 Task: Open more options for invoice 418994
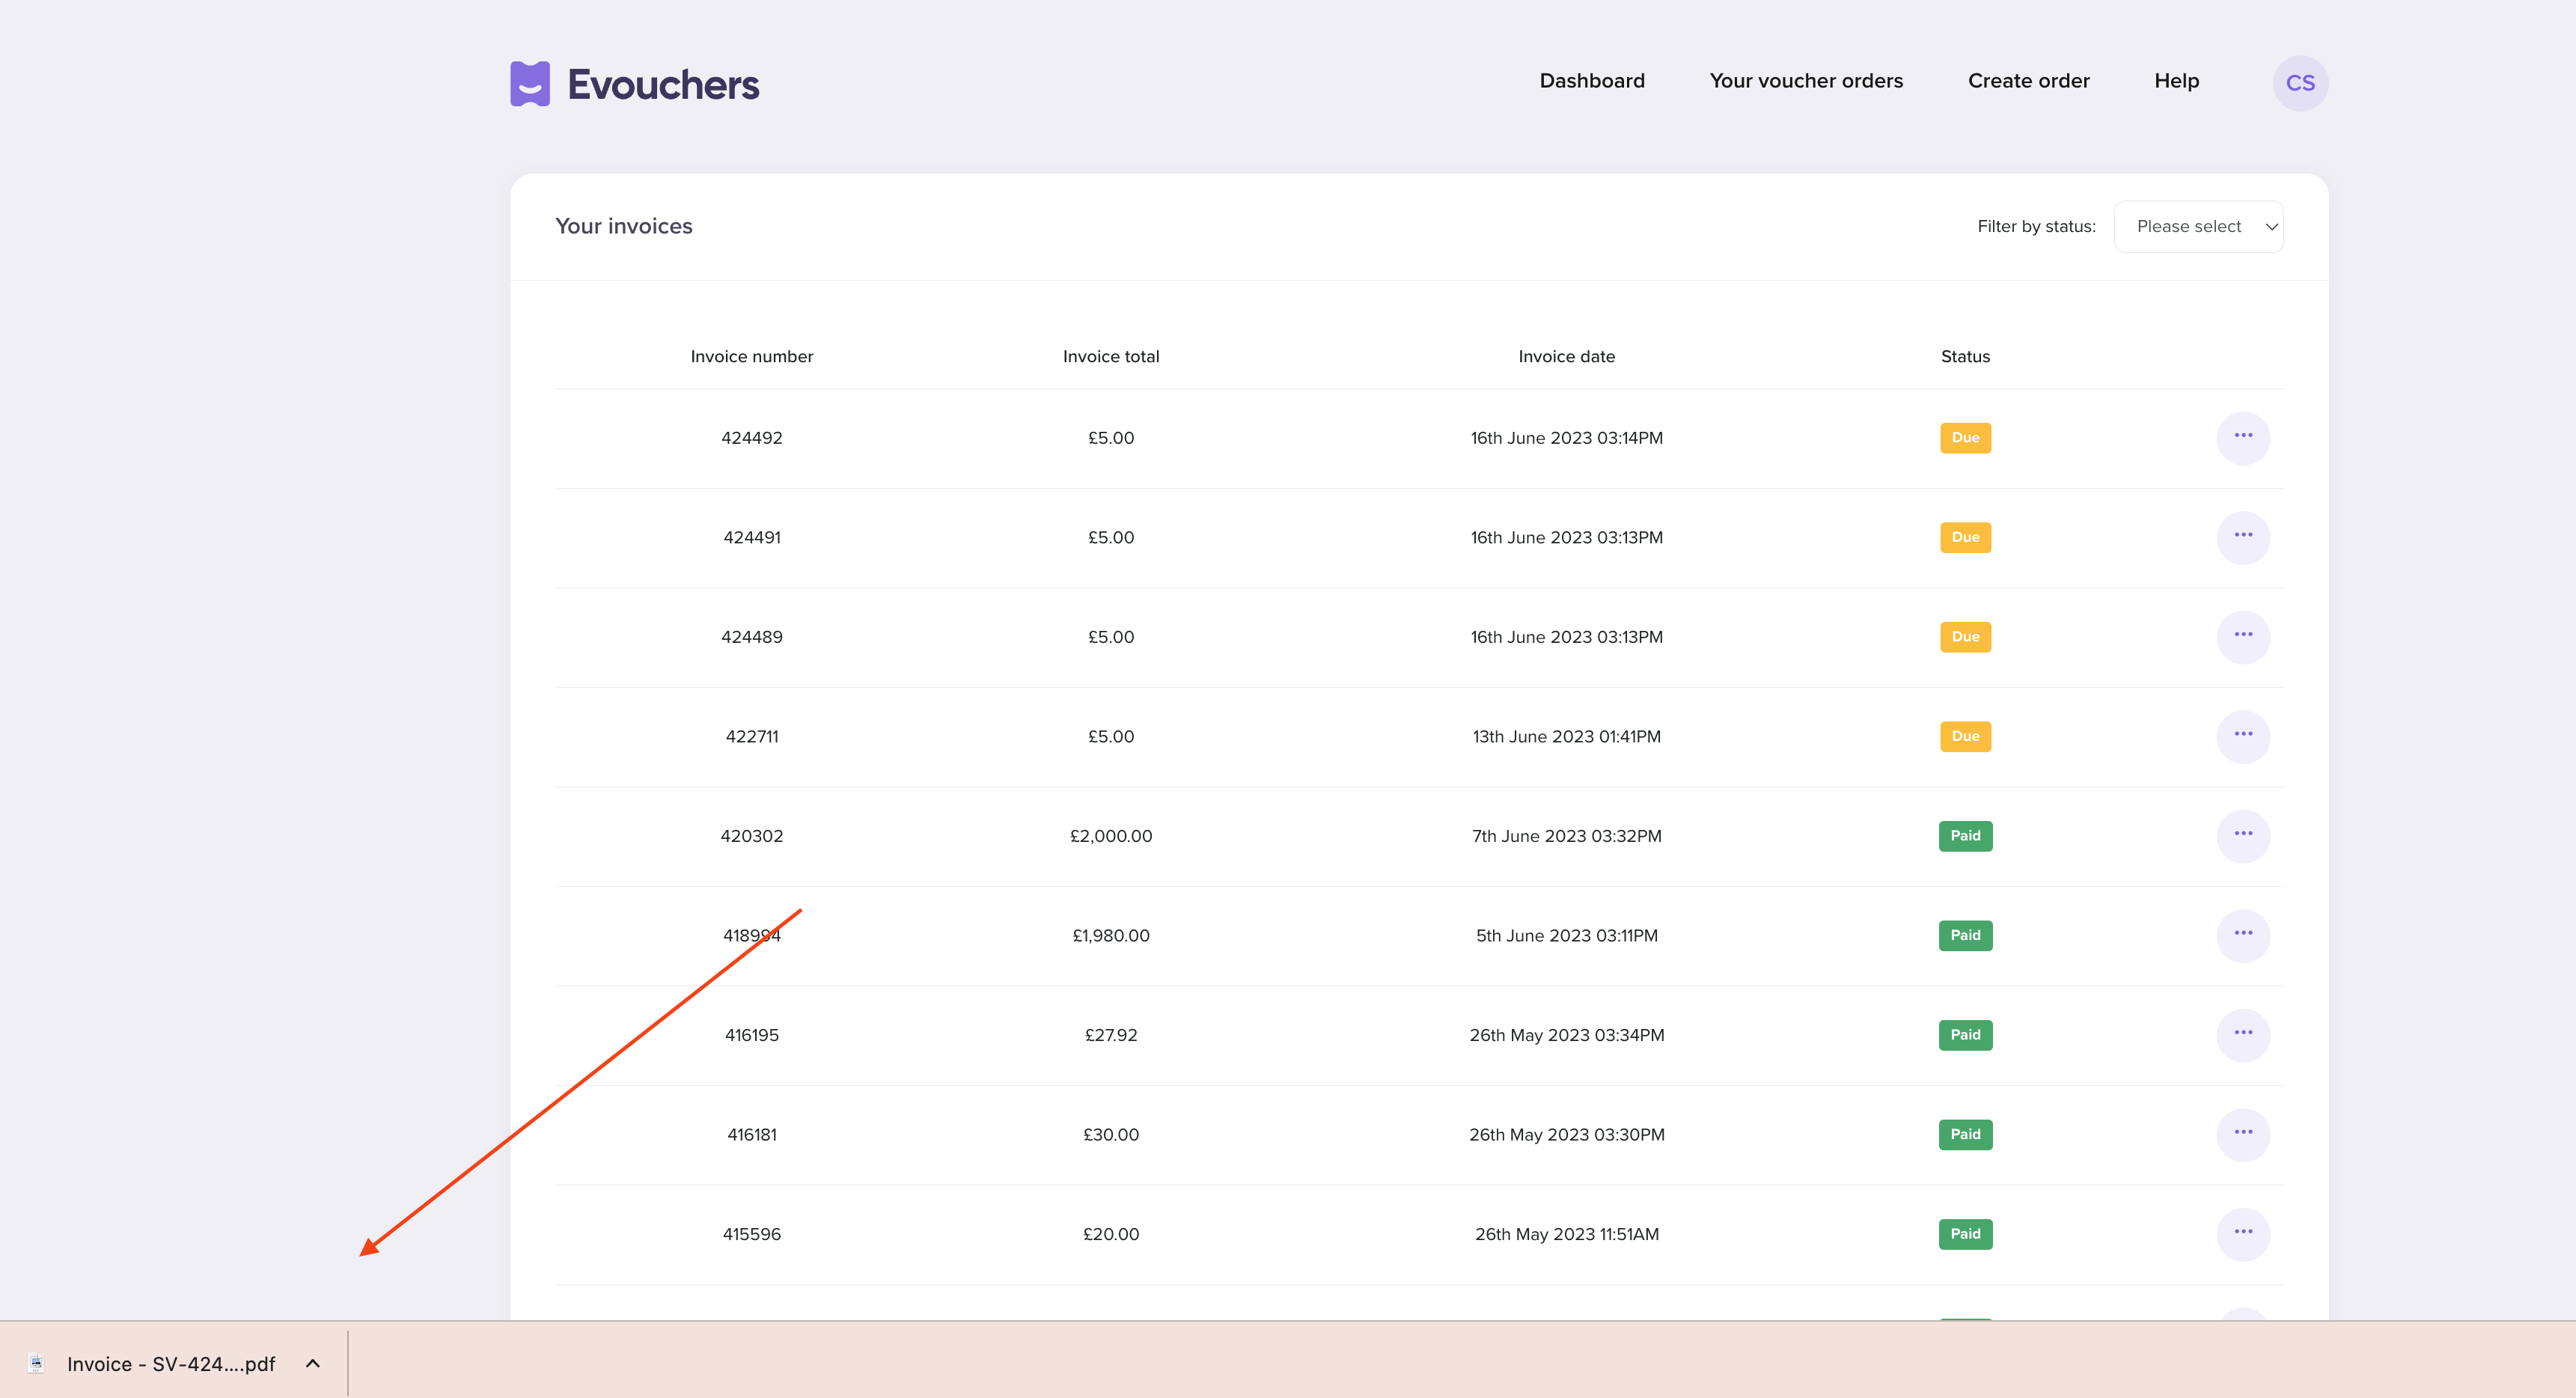coord(2243,935)
